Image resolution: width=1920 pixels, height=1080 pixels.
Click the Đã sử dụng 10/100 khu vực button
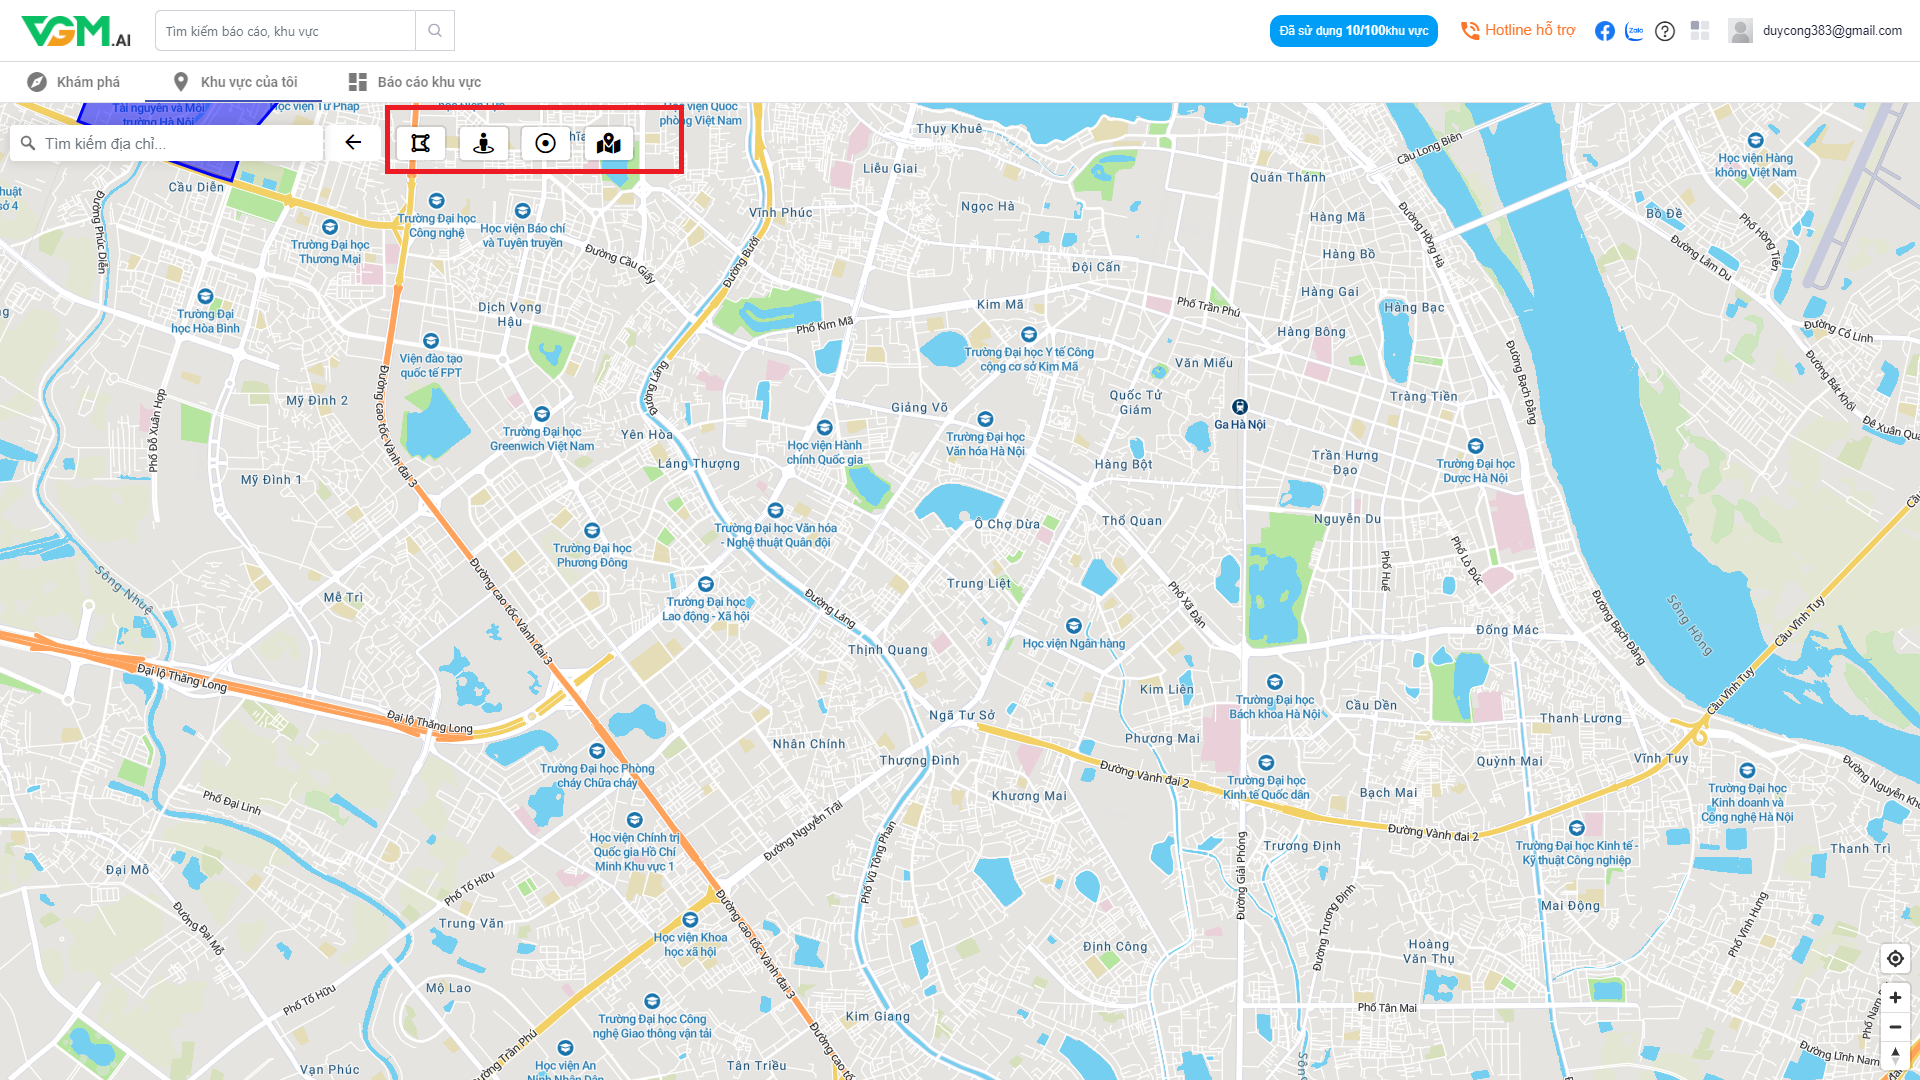[1353, 31]
